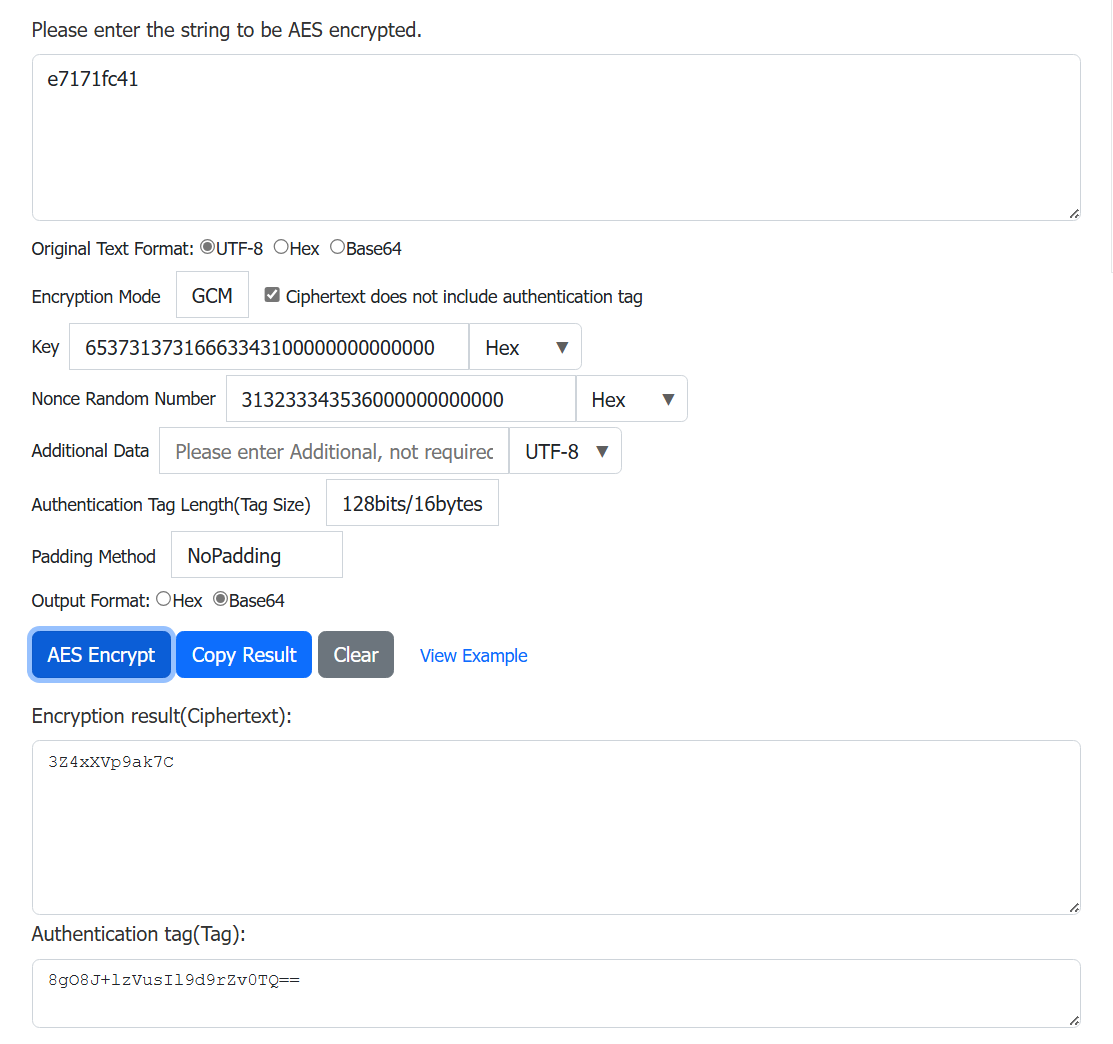Image resolution: width=1113 pixels, height=1044 pixels.
Task: Focus the Nonce Random Number field
Action: point(400,399)
